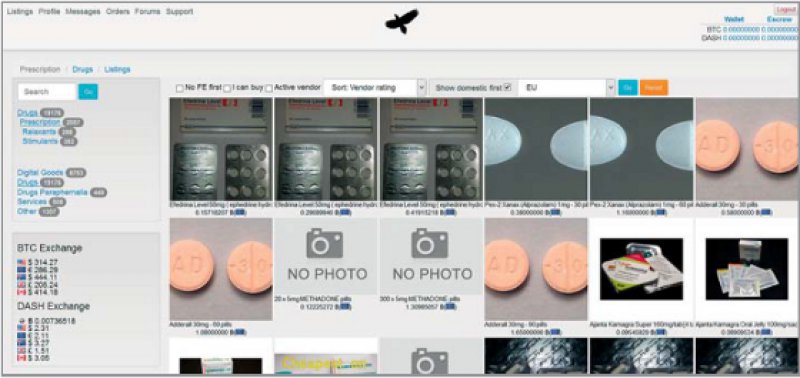Focus the Search input field
Image resolution: width=800 pixels, height=378 pixels.
click(x=47, y=92)
